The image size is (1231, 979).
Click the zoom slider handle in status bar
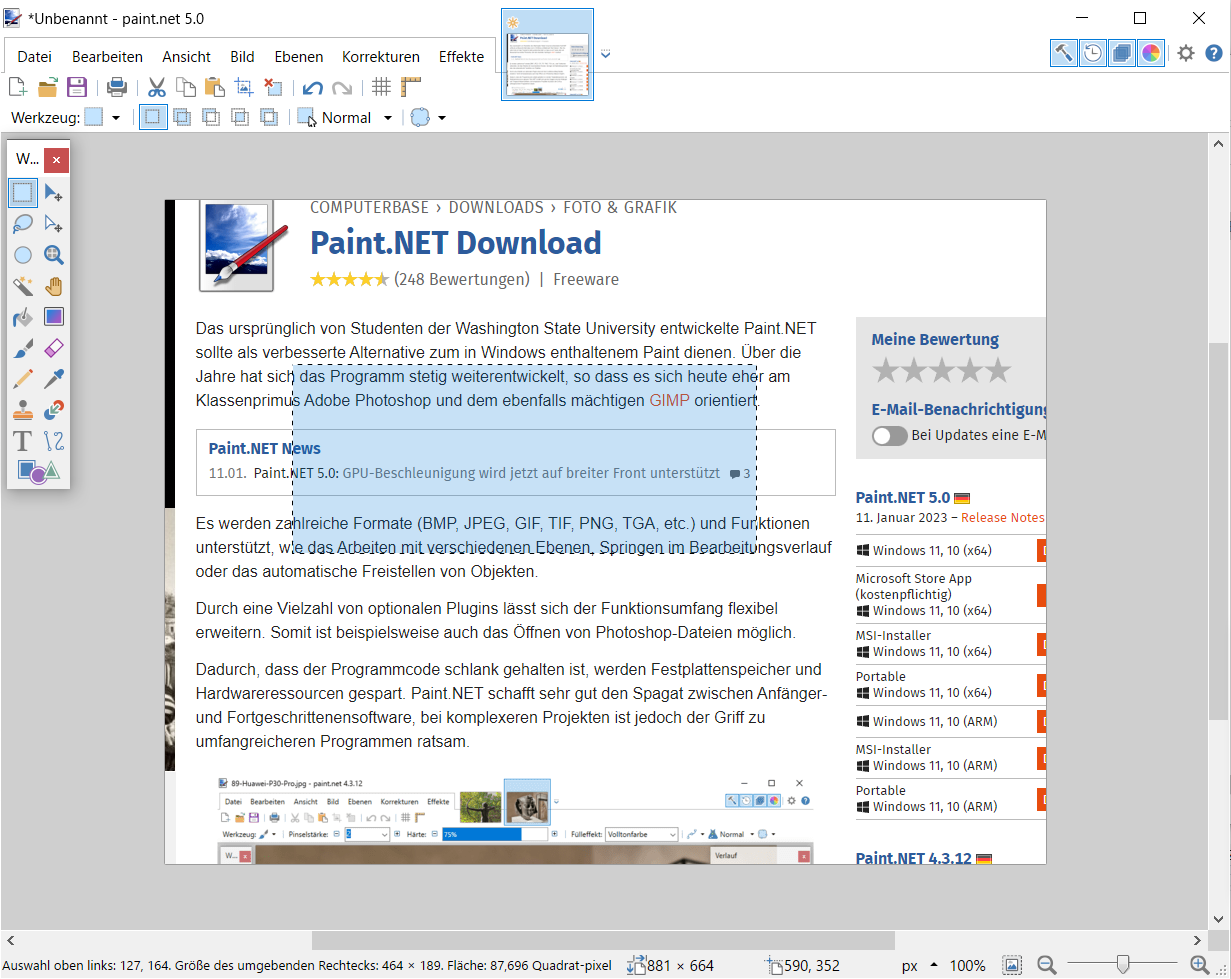coord(1123,965)
